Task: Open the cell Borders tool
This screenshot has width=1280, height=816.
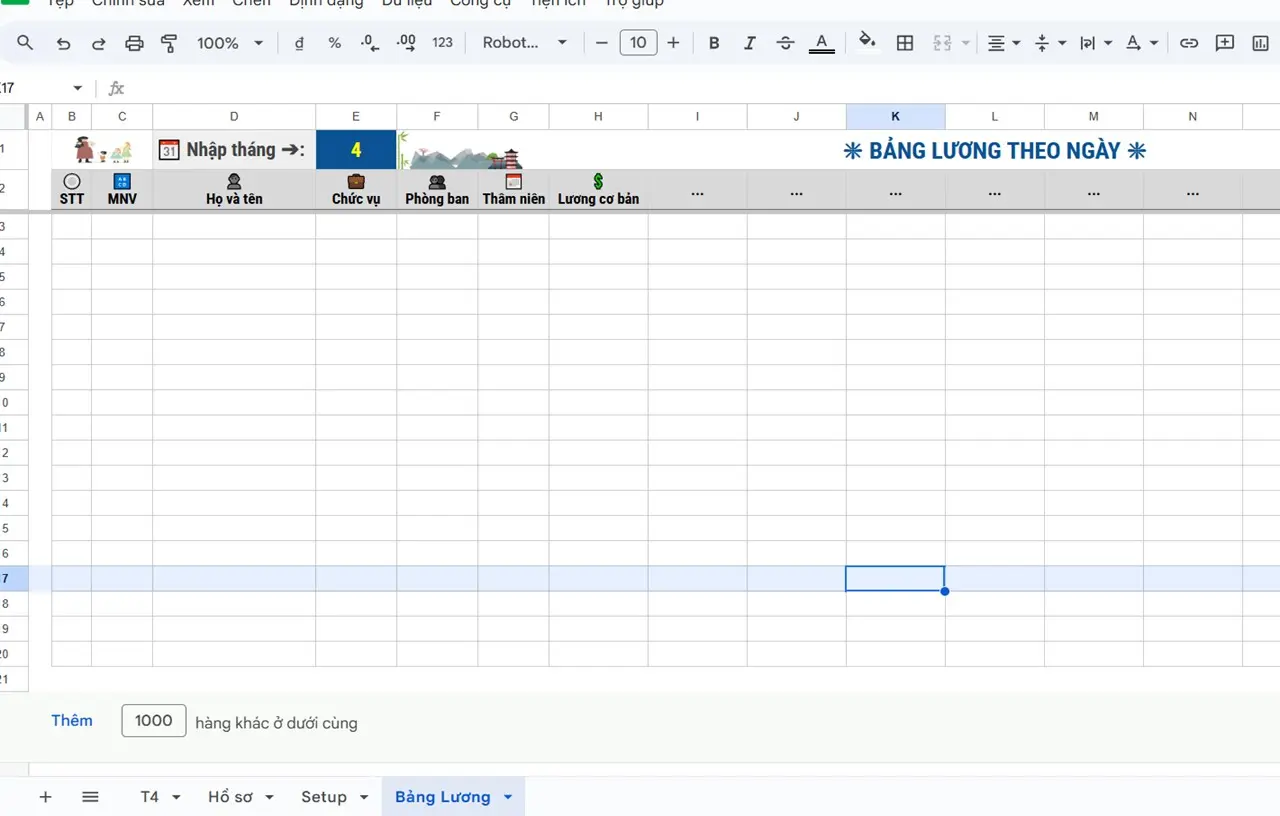Action: [x=905, y=43]
